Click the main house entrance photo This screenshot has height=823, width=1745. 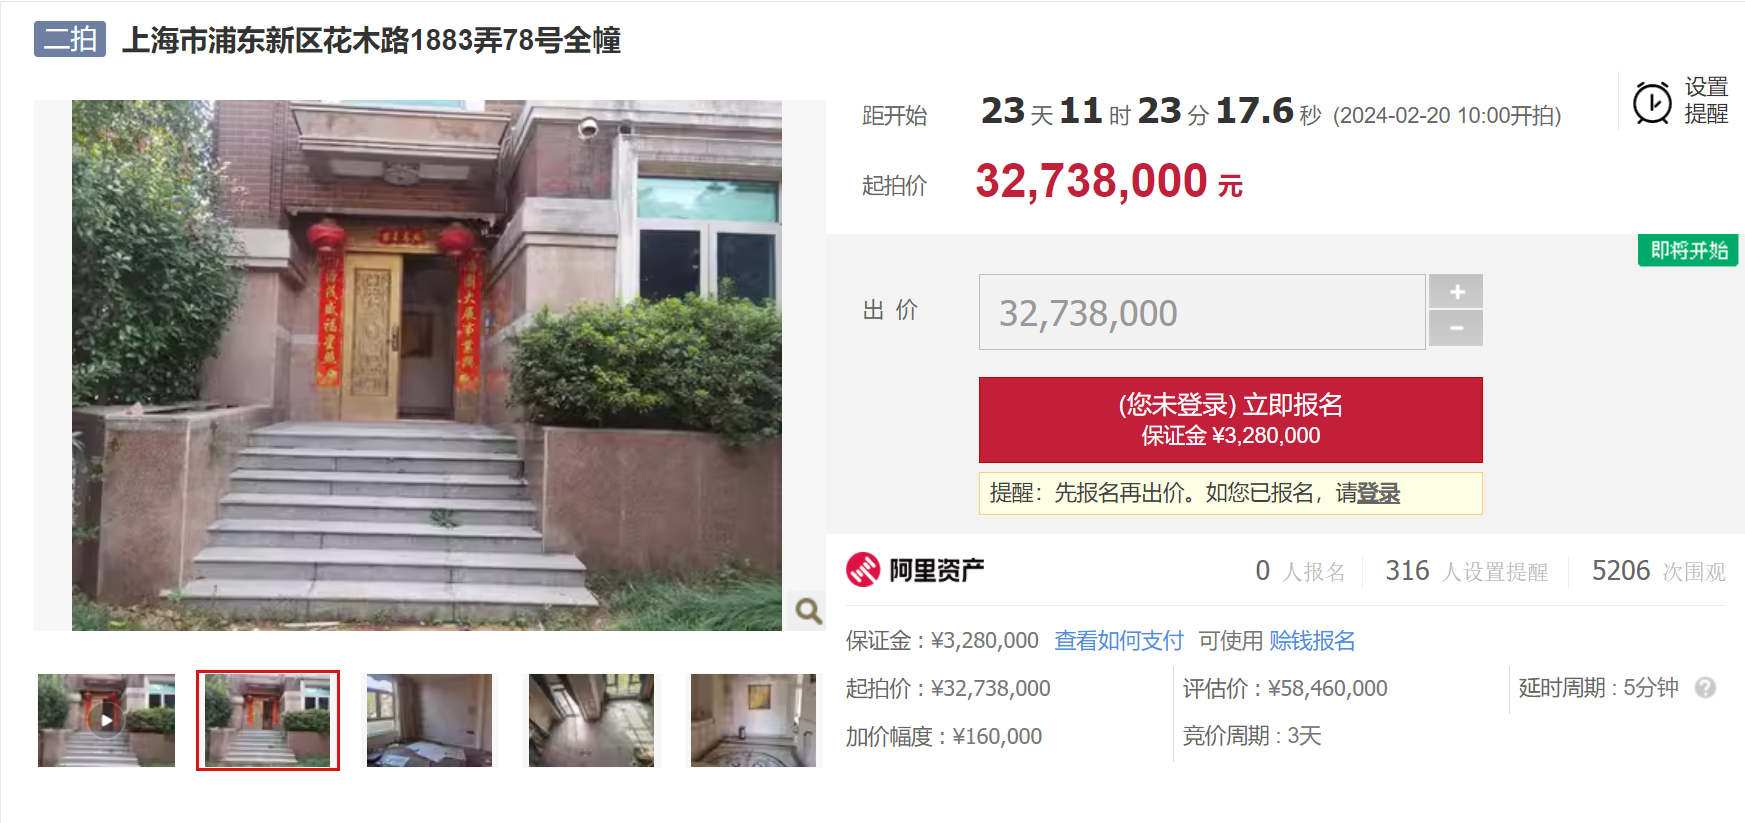point(427,365)
